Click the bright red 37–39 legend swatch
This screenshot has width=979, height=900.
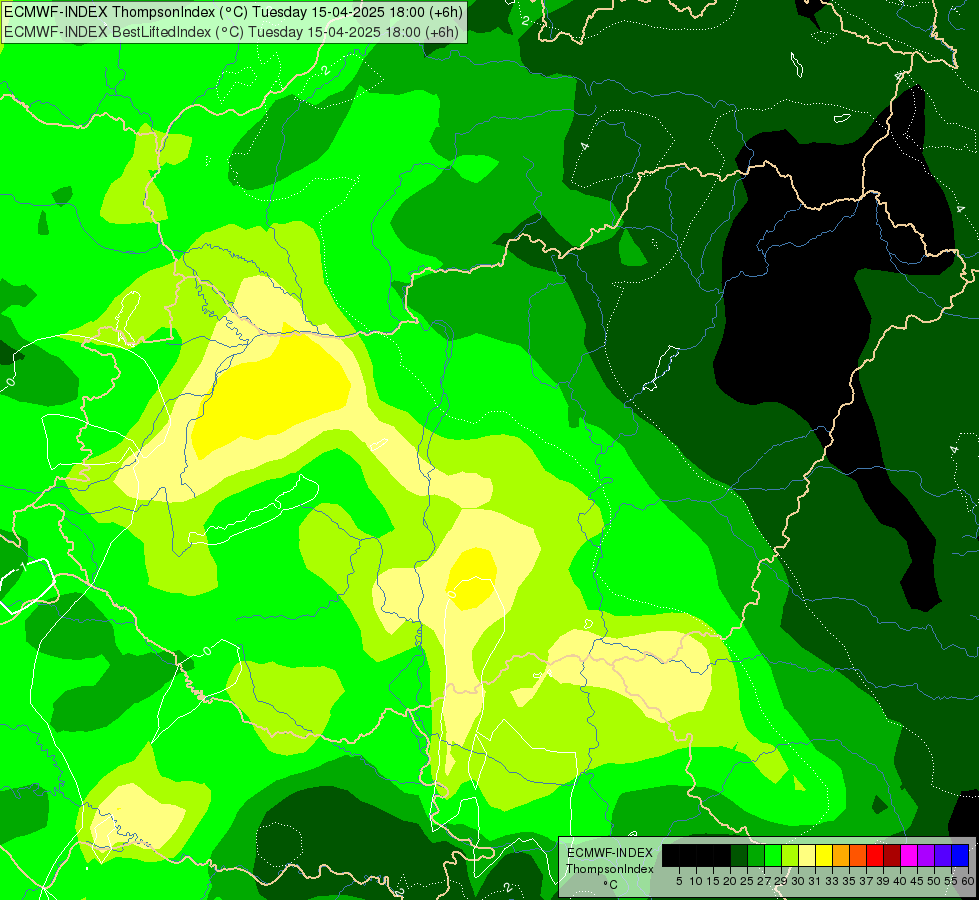coord(875,855)
